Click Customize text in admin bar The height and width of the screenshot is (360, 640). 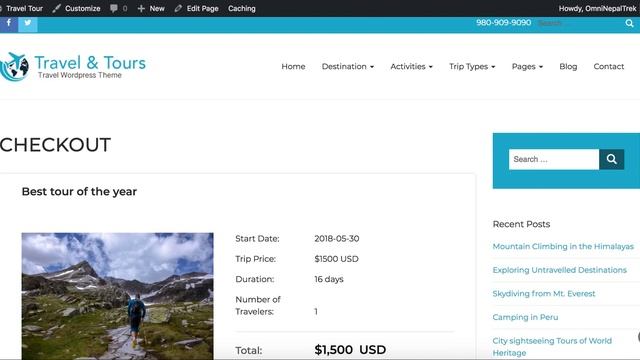tap(82, 9)
